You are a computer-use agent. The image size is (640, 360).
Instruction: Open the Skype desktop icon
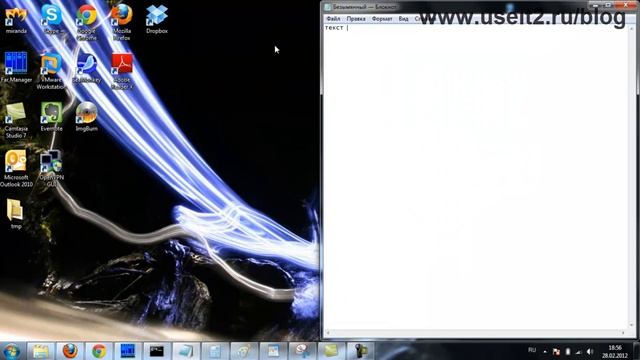pos(51,20)
